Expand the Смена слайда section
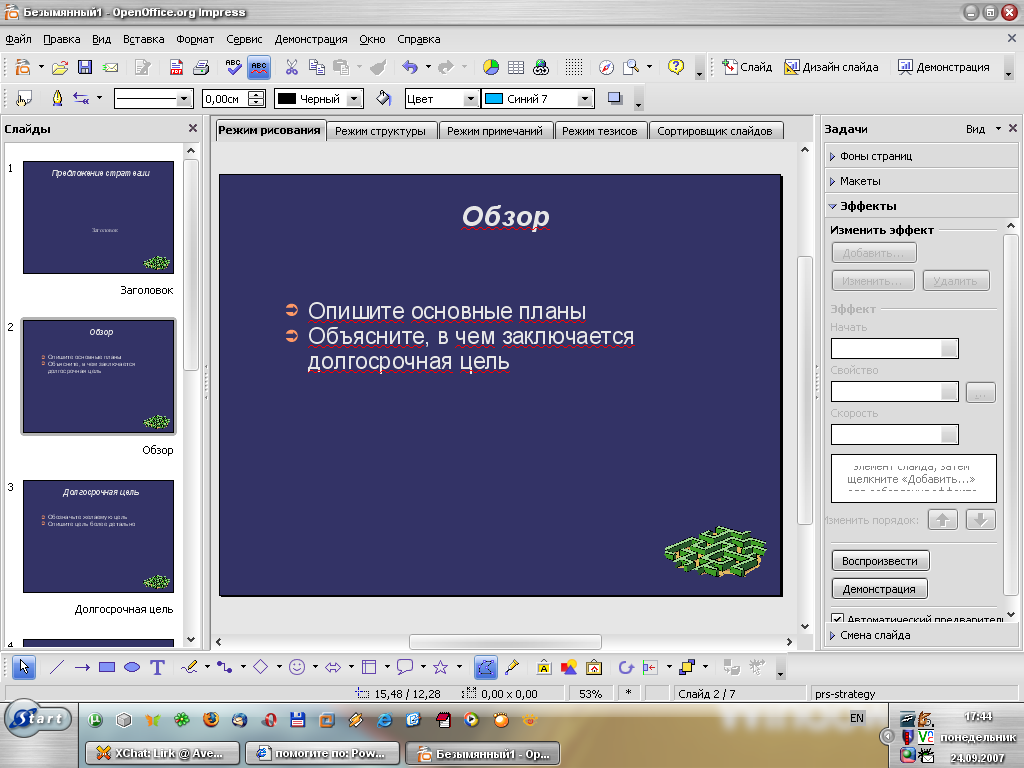1024x768 pixels. click(x=875, y=635)
